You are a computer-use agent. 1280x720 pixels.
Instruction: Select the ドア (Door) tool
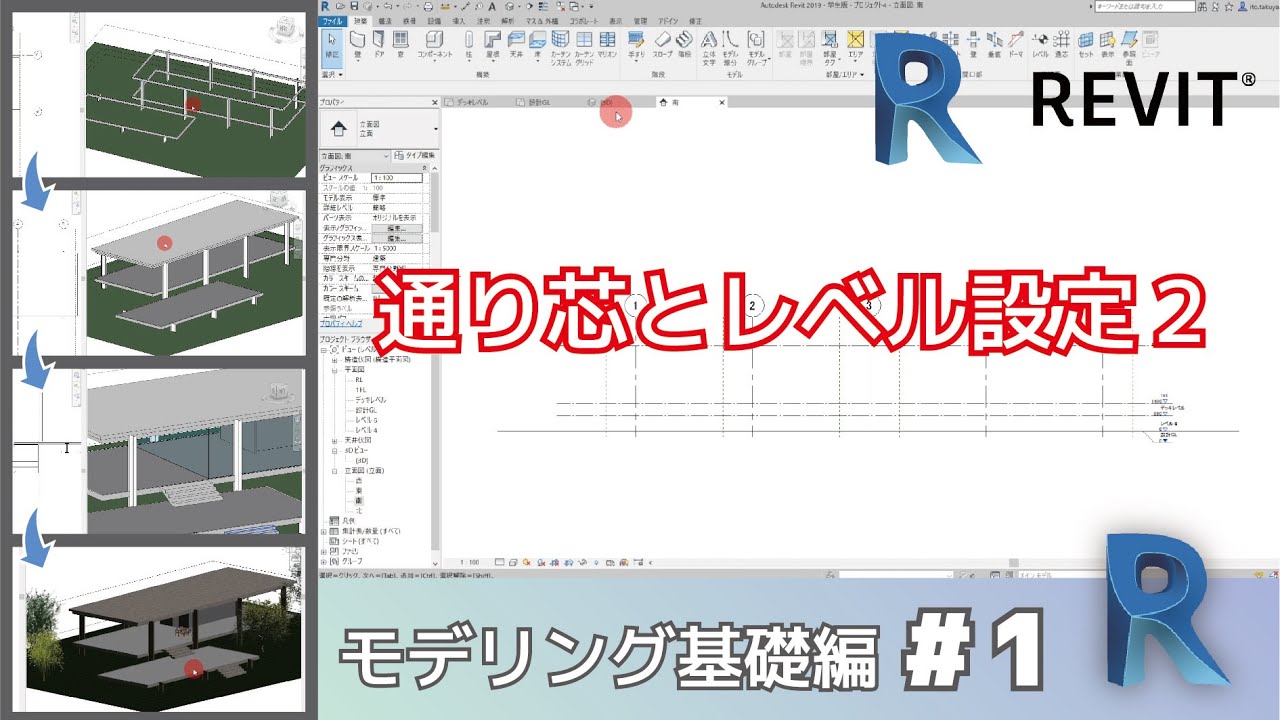(378, 44)
